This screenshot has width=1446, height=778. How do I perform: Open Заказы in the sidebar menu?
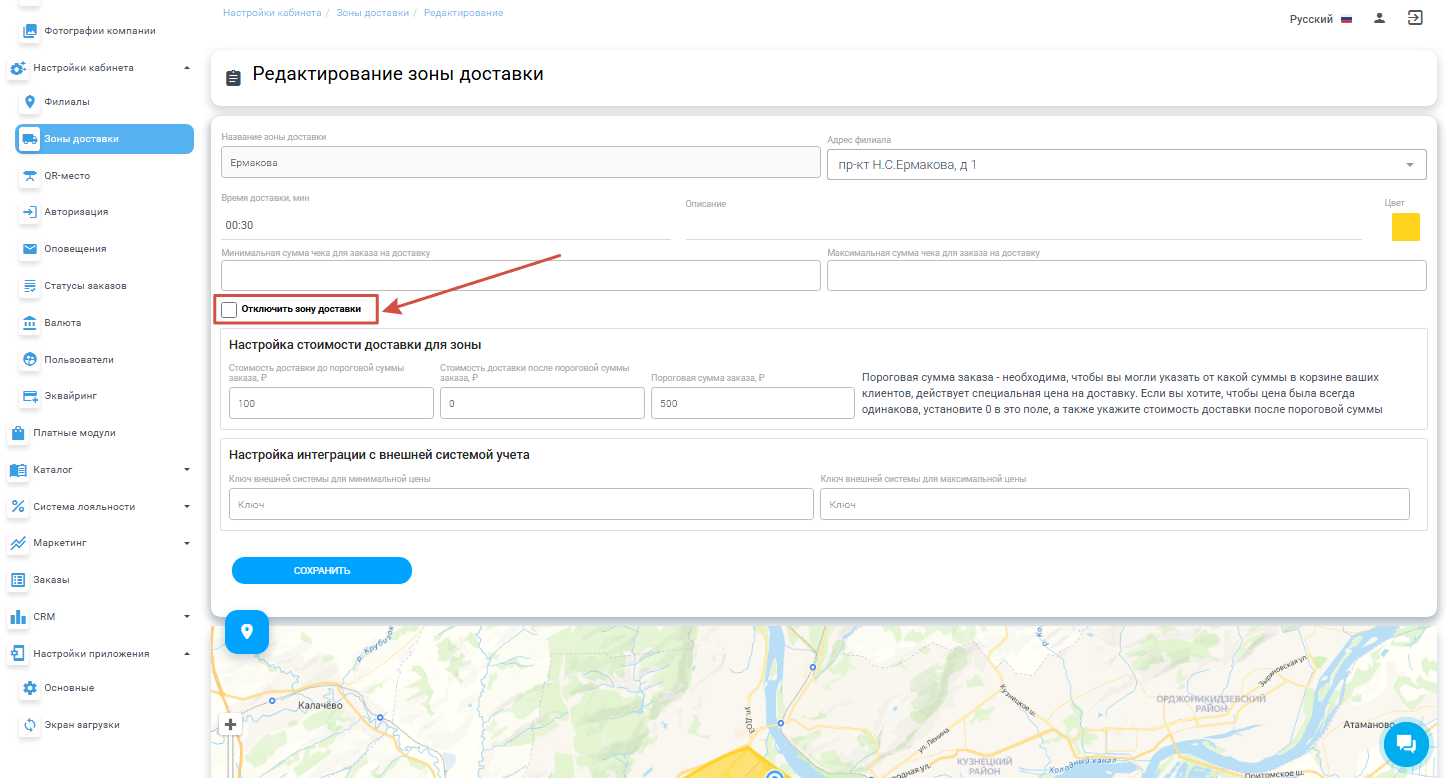51,580
